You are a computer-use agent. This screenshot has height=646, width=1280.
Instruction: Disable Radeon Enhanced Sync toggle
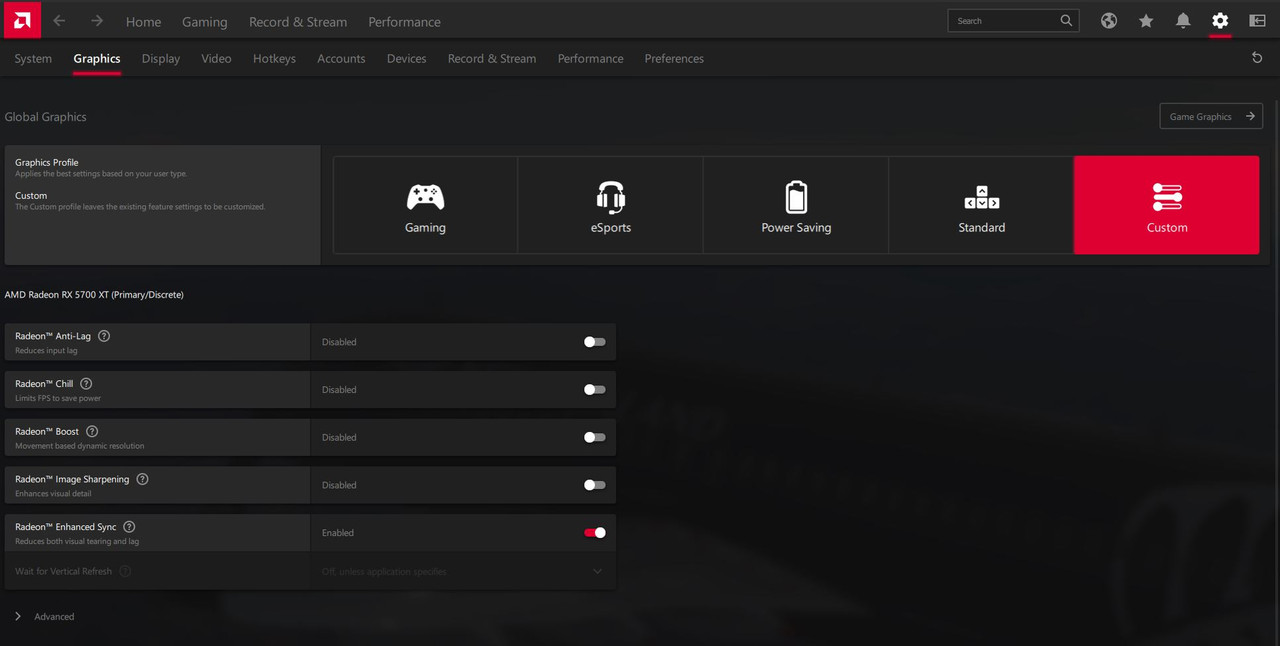click(595, 533)
